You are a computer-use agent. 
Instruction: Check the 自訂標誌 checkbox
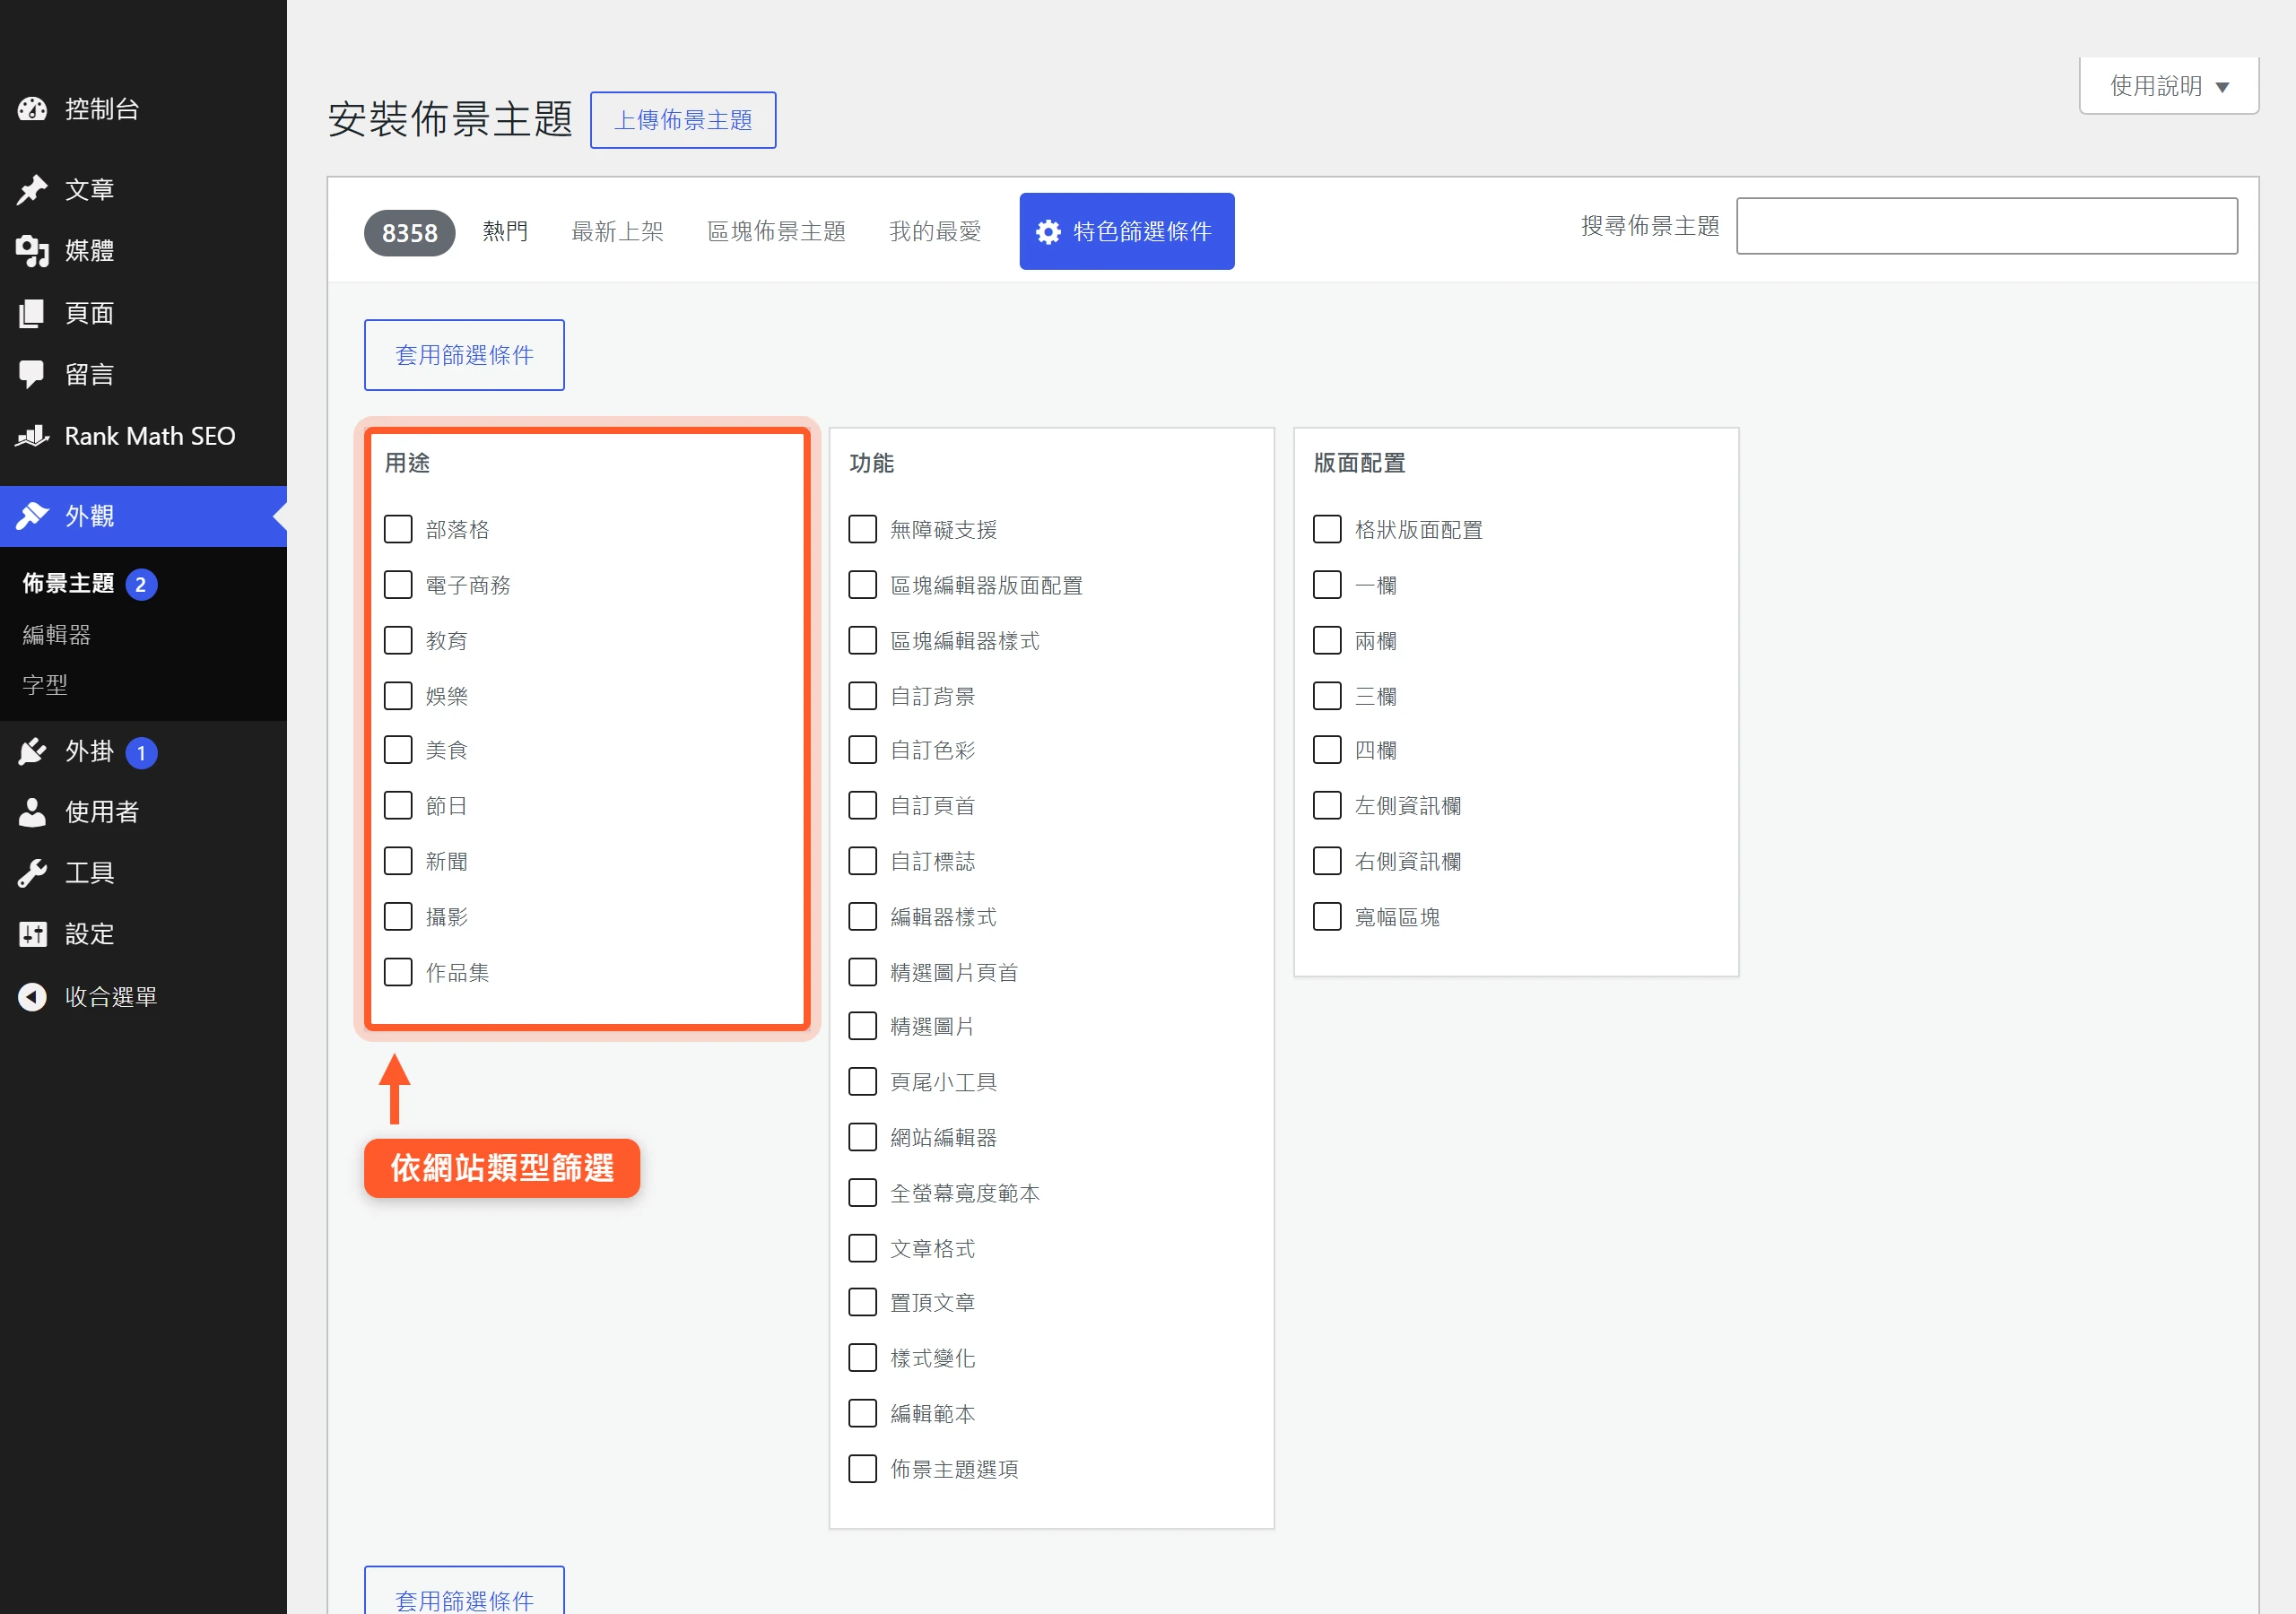(862, 861)
